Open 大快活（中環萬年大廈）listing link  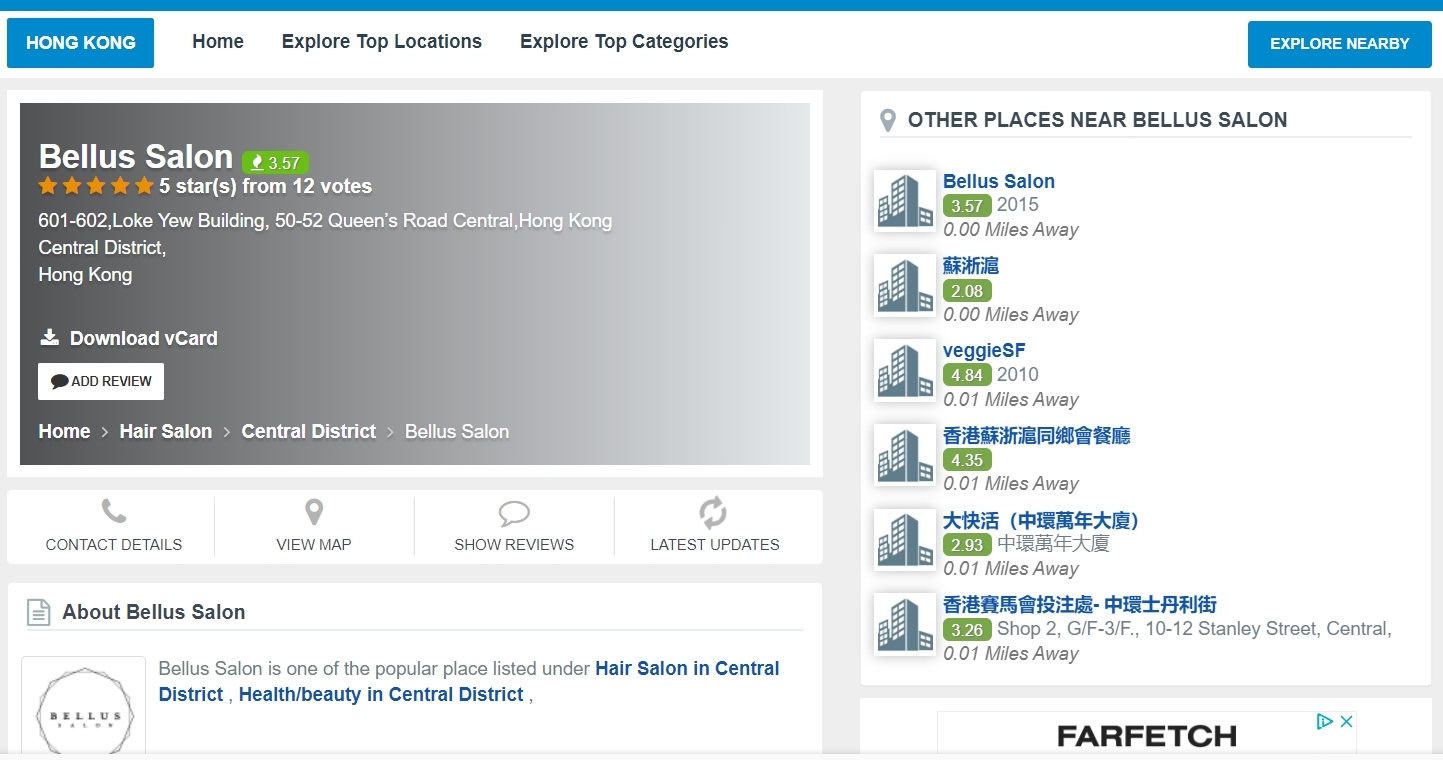(x=1042, y=520)
